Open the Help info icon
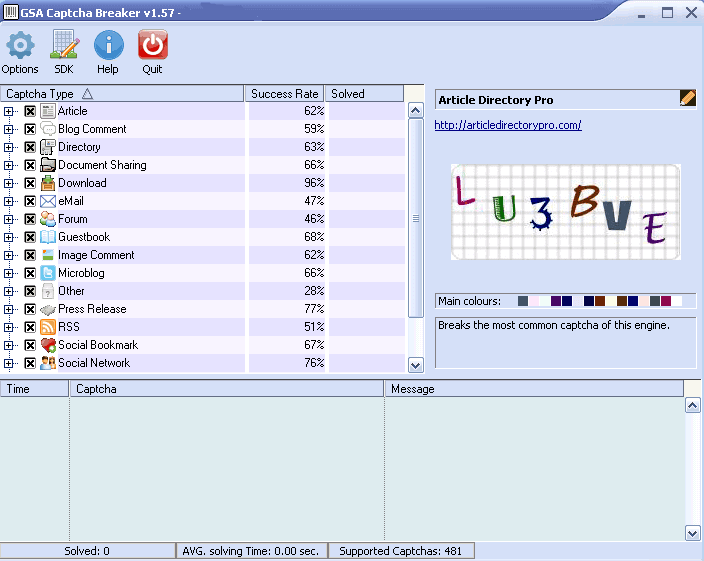The width and height of the screenshot is (704, 561). (108, 45)
